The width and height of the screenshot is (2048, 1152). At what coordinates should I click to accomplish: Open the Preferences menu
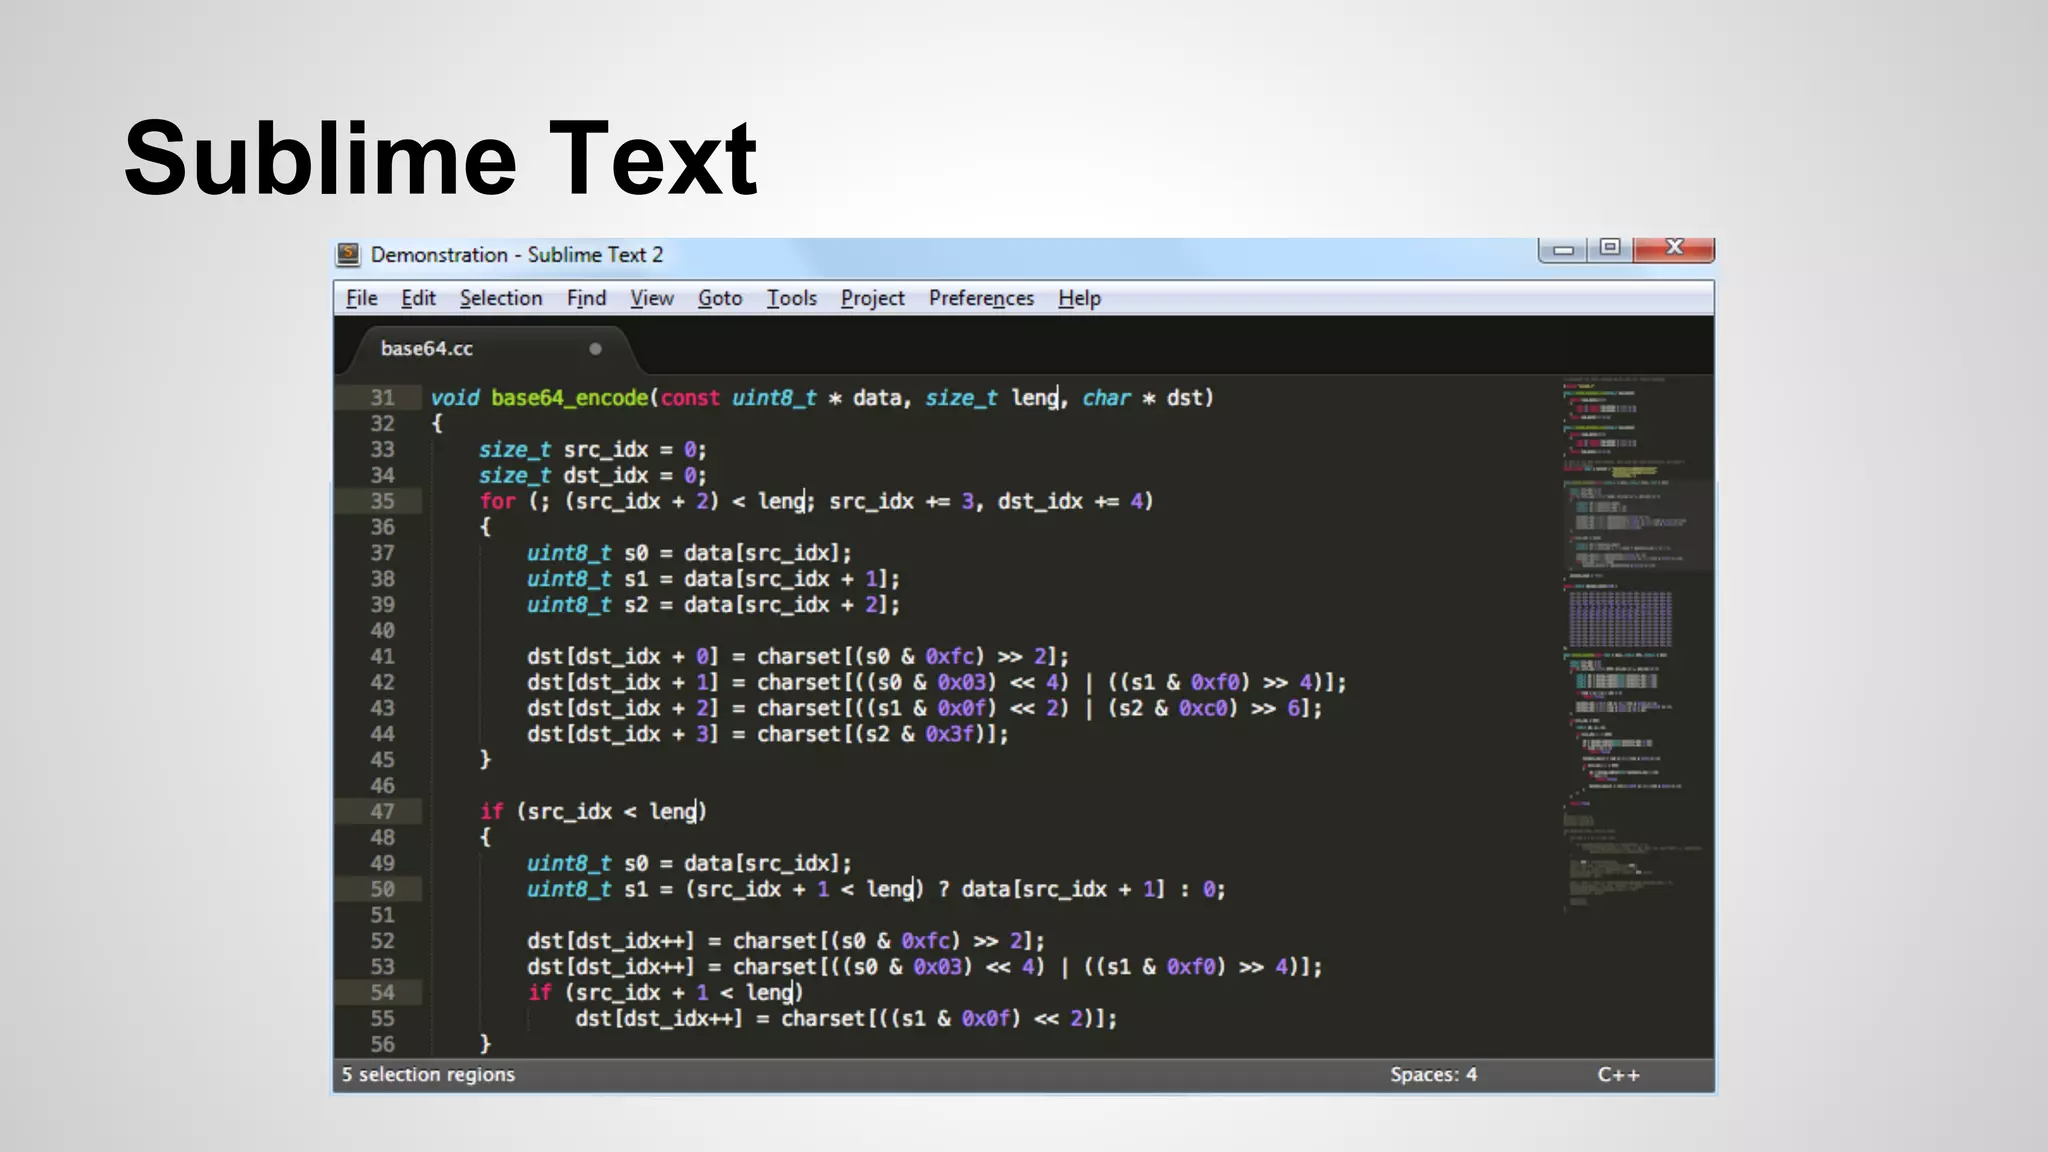(981, 298)
